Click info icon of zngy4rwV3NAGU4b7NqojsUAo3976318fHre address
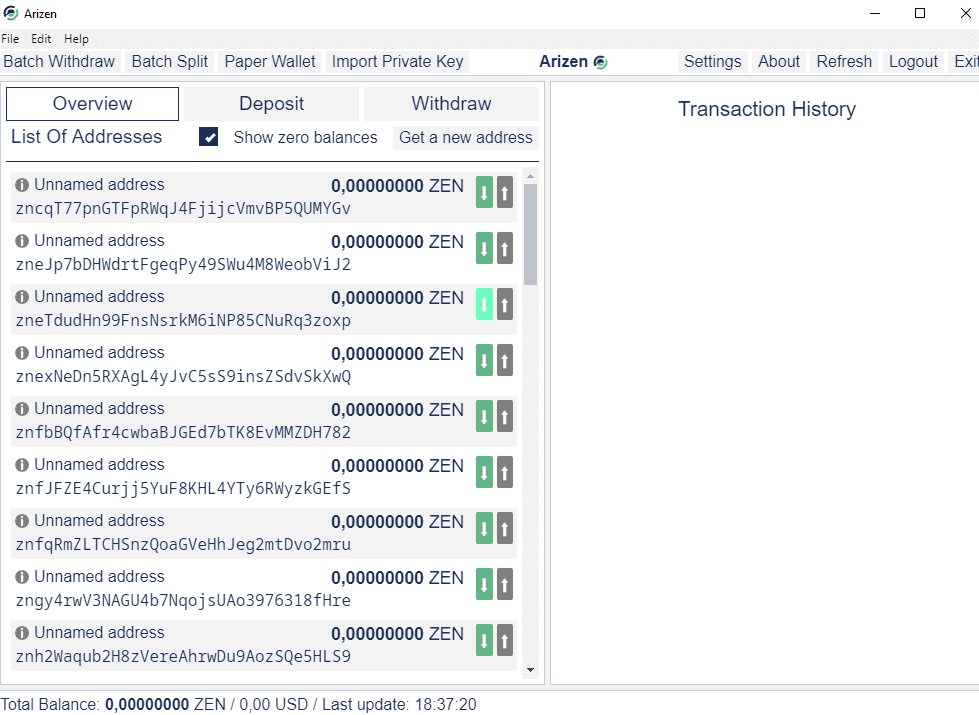 point(22,577)
